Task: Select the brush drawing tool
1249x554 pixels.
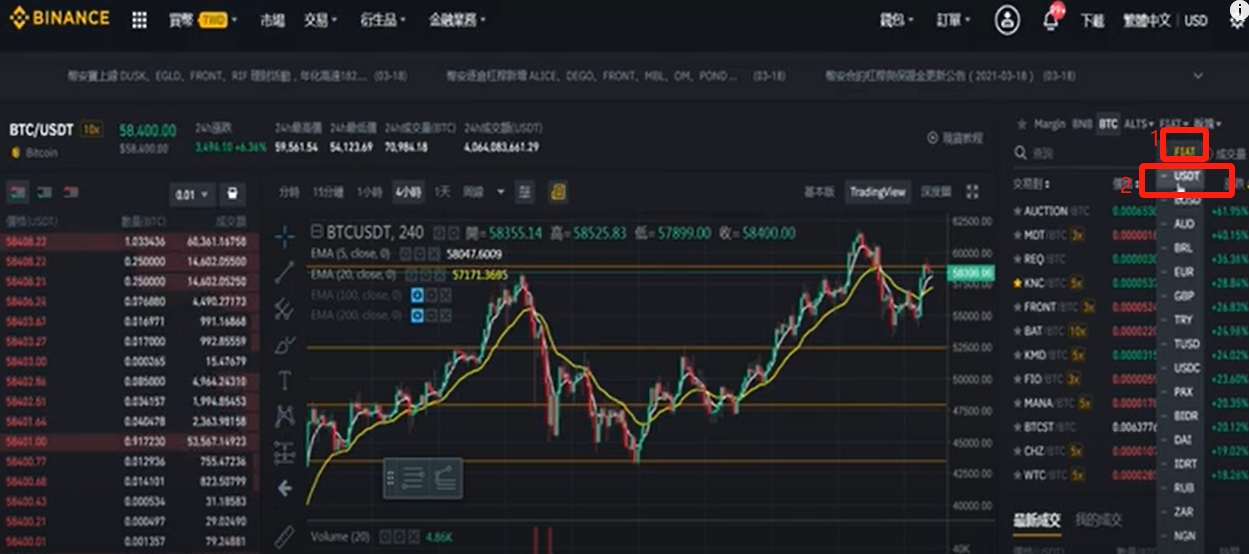Action: pos(285,344)
